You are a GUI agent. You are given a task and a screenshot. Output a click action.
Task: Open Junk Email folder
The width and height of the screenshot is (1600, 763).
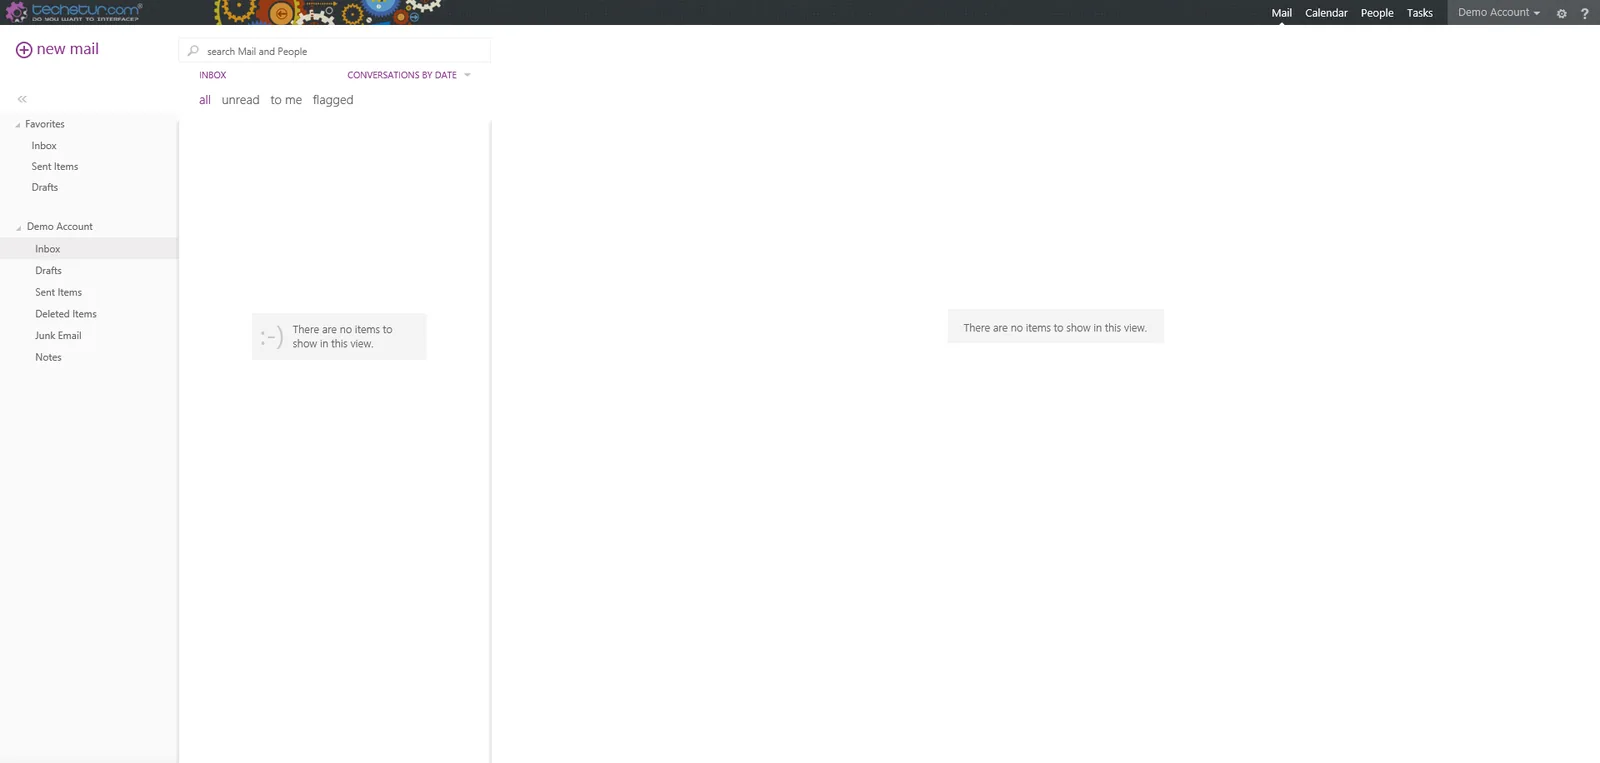point(58,336)
